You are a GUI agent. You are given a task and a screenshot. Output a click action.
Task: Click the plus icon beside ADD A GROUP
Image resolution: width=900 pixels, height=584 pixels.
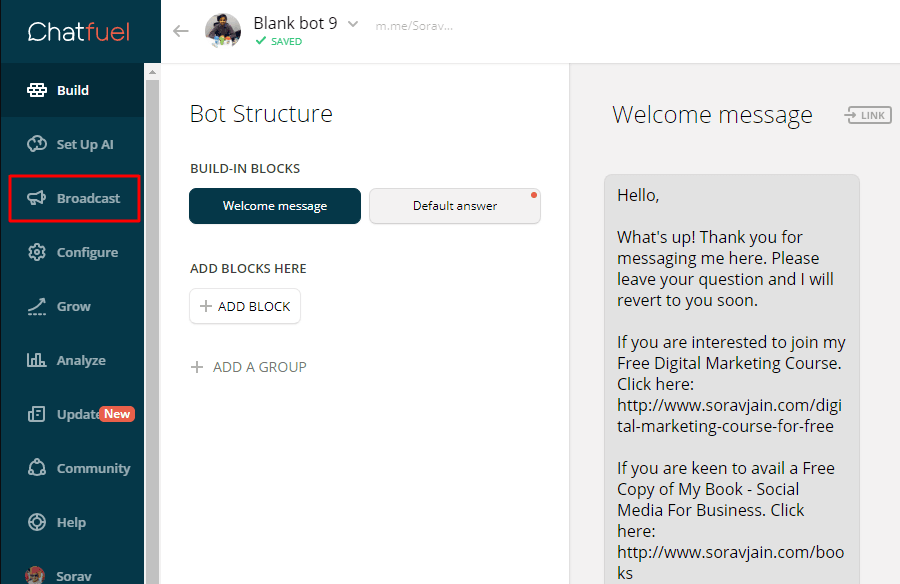click(197, 367)
